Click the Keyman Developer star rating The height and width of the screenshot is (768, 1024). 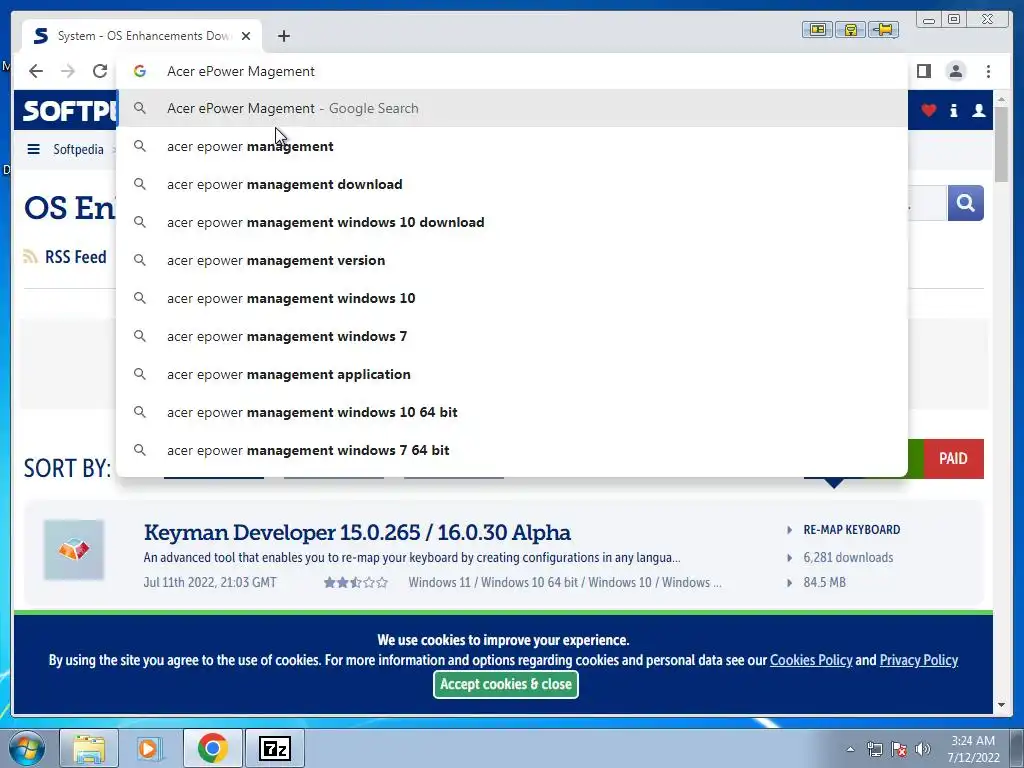(x=356, y=583)
